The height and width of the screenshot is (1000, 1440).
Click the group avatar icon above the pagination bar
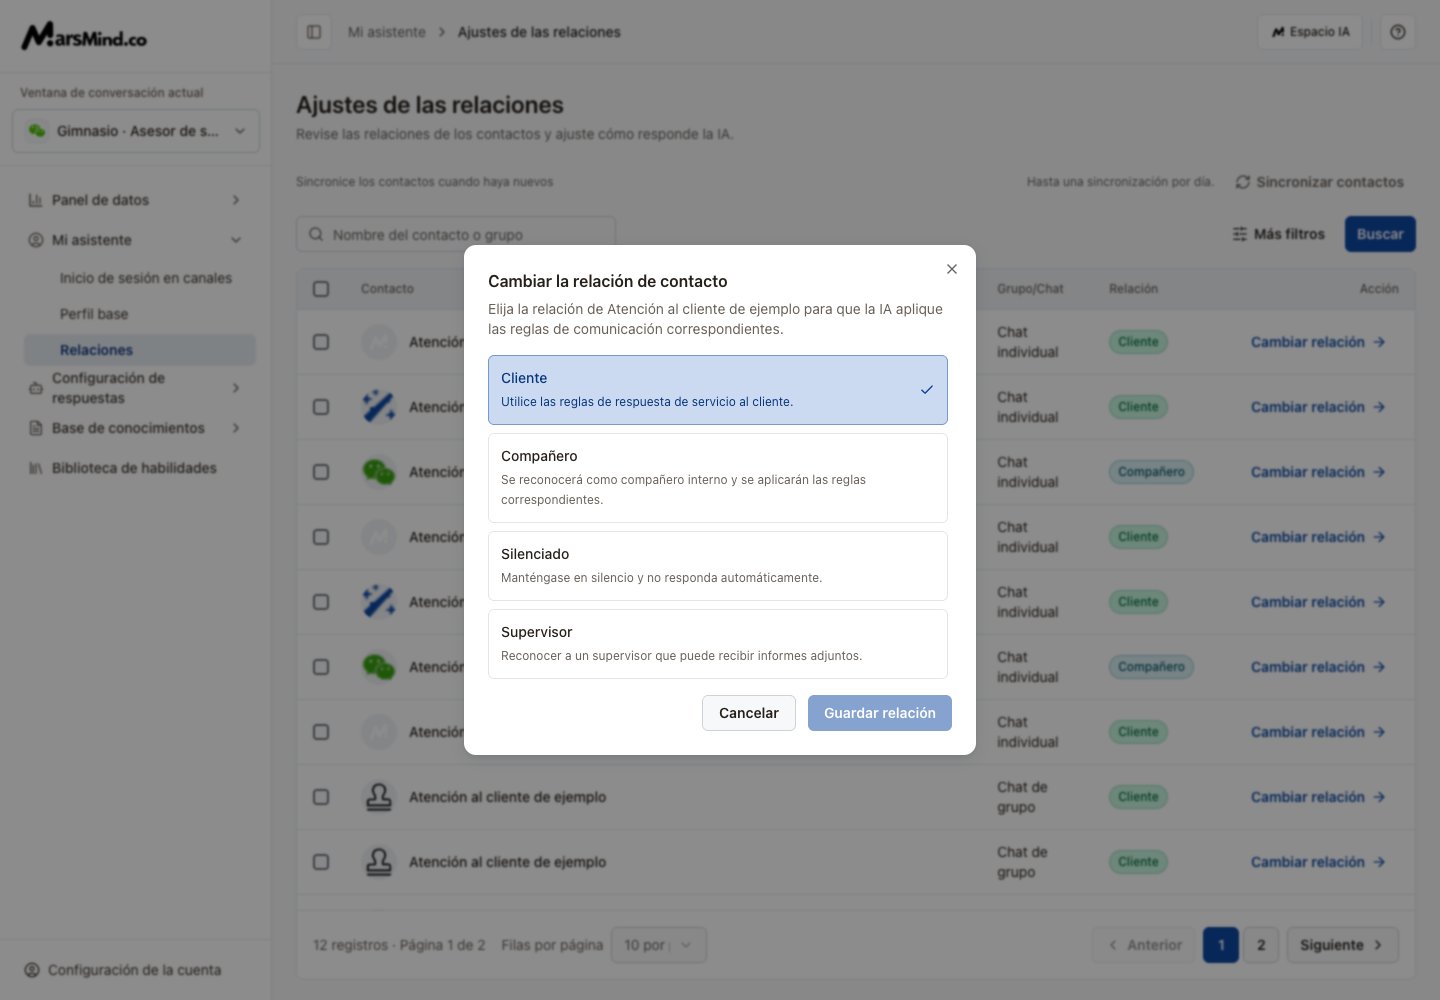[x=379, y=862]
